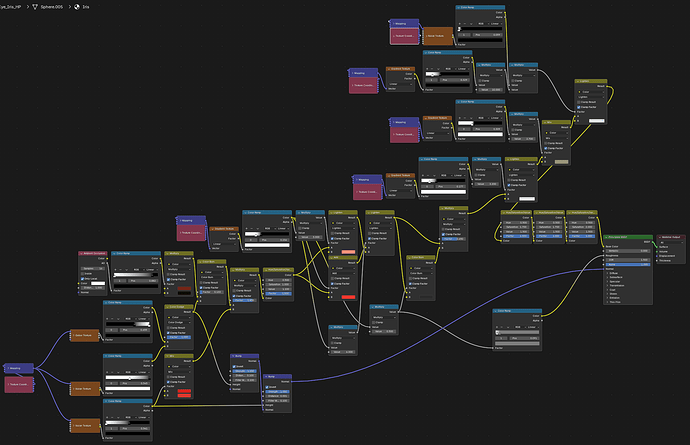The width and height of the screenshot is (690, 445).
Task: Click the BSDF output socket on Principled BSDF
Action: click(x=652, y=242)
